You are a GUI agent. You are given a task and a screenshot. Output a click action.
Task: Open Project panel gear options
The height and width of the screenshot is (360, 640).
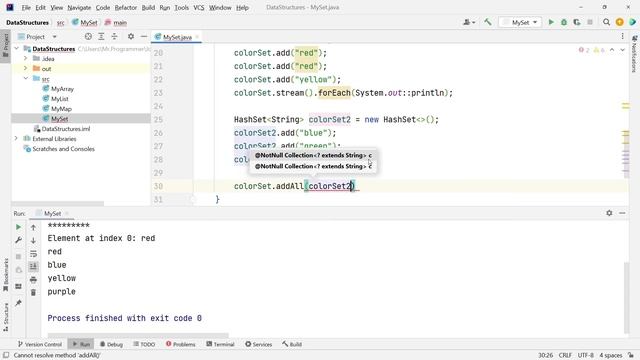(x=131, y=37)
